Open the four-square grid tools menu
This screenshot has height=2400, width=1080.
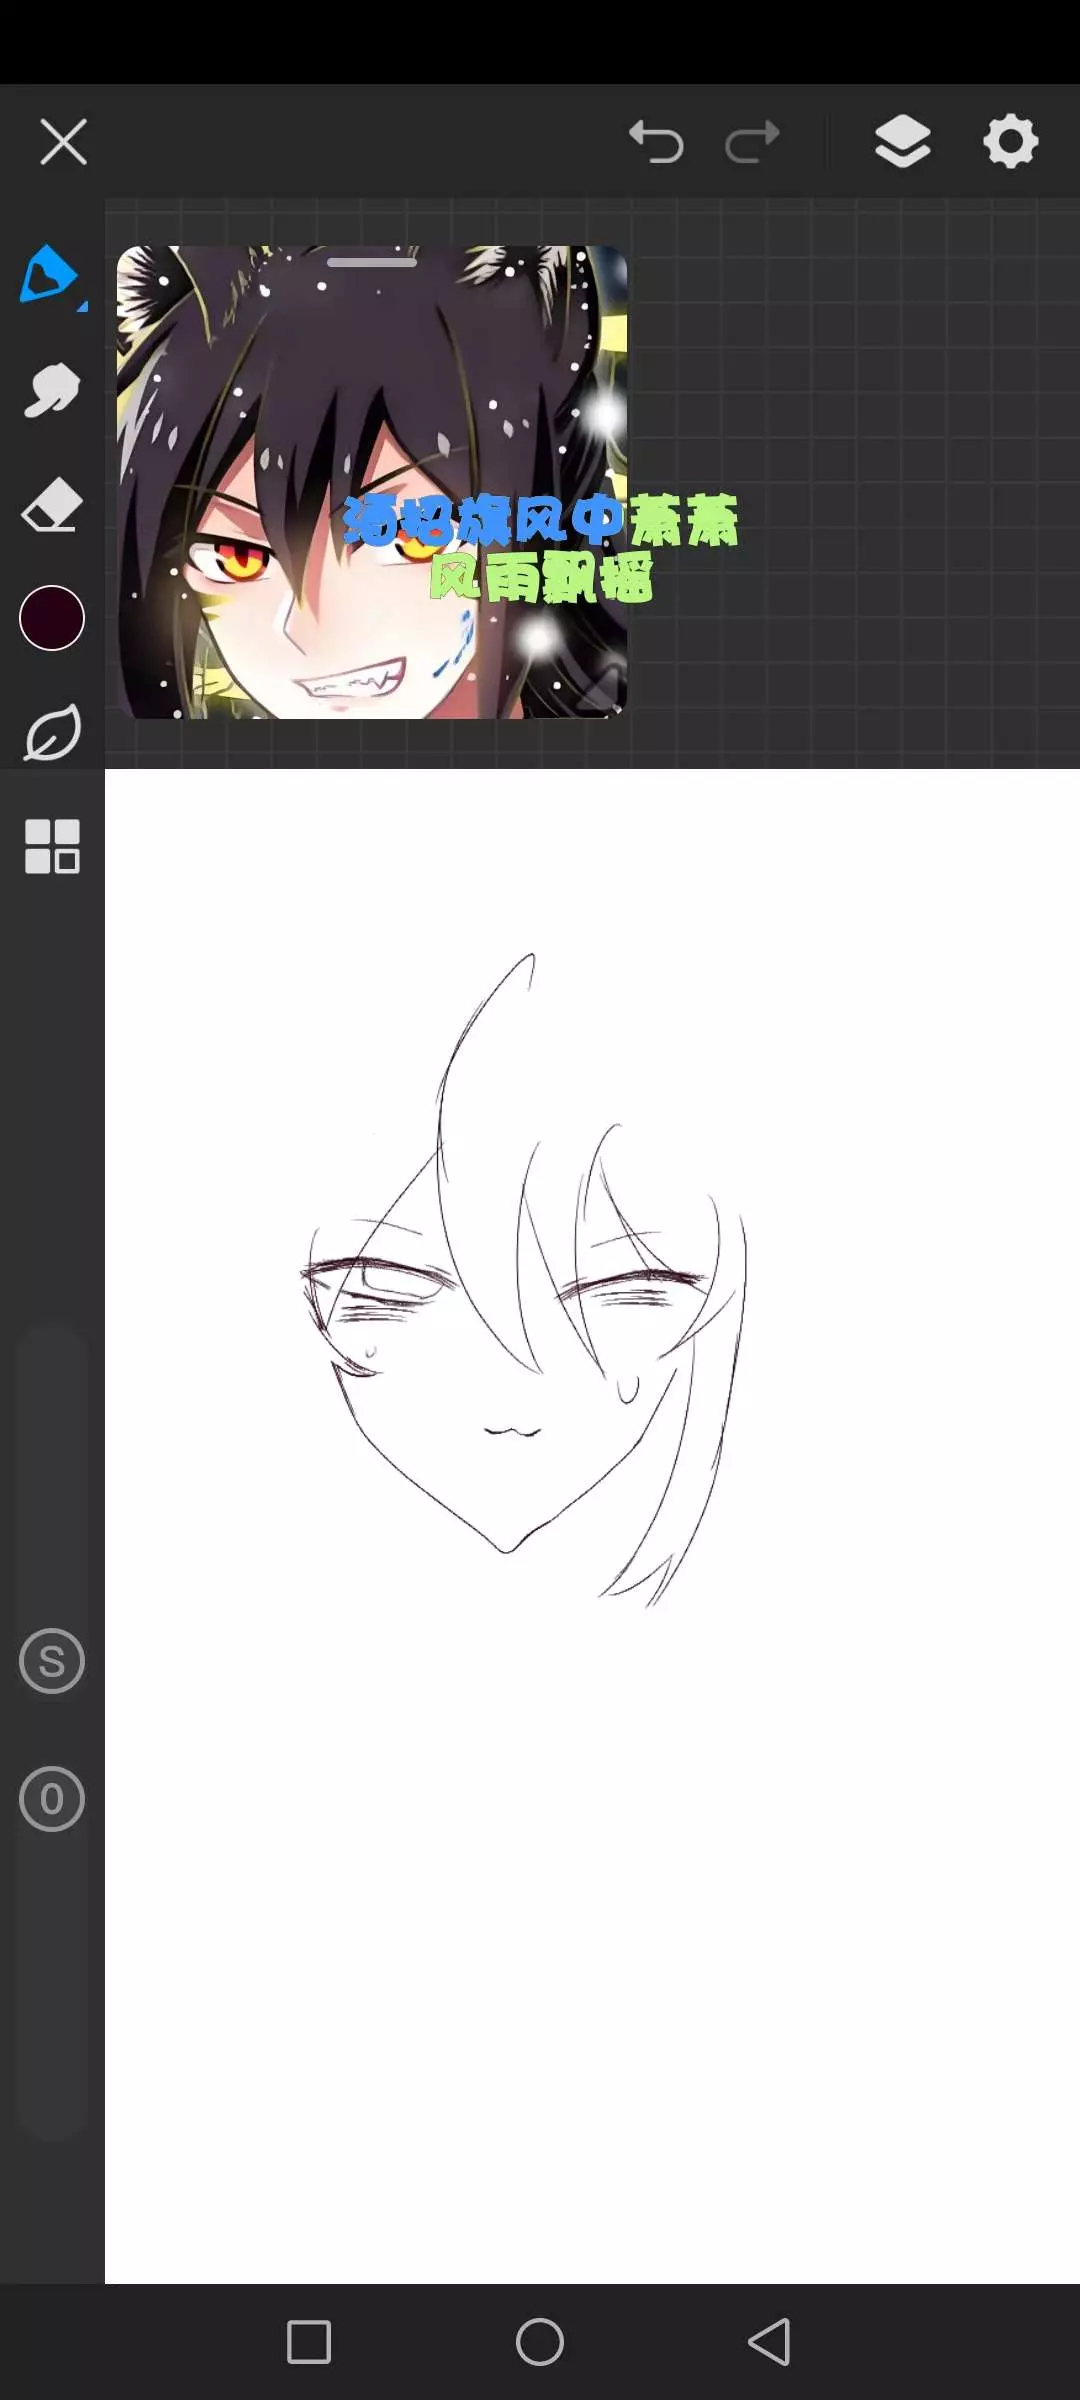[x=52, y=847]
